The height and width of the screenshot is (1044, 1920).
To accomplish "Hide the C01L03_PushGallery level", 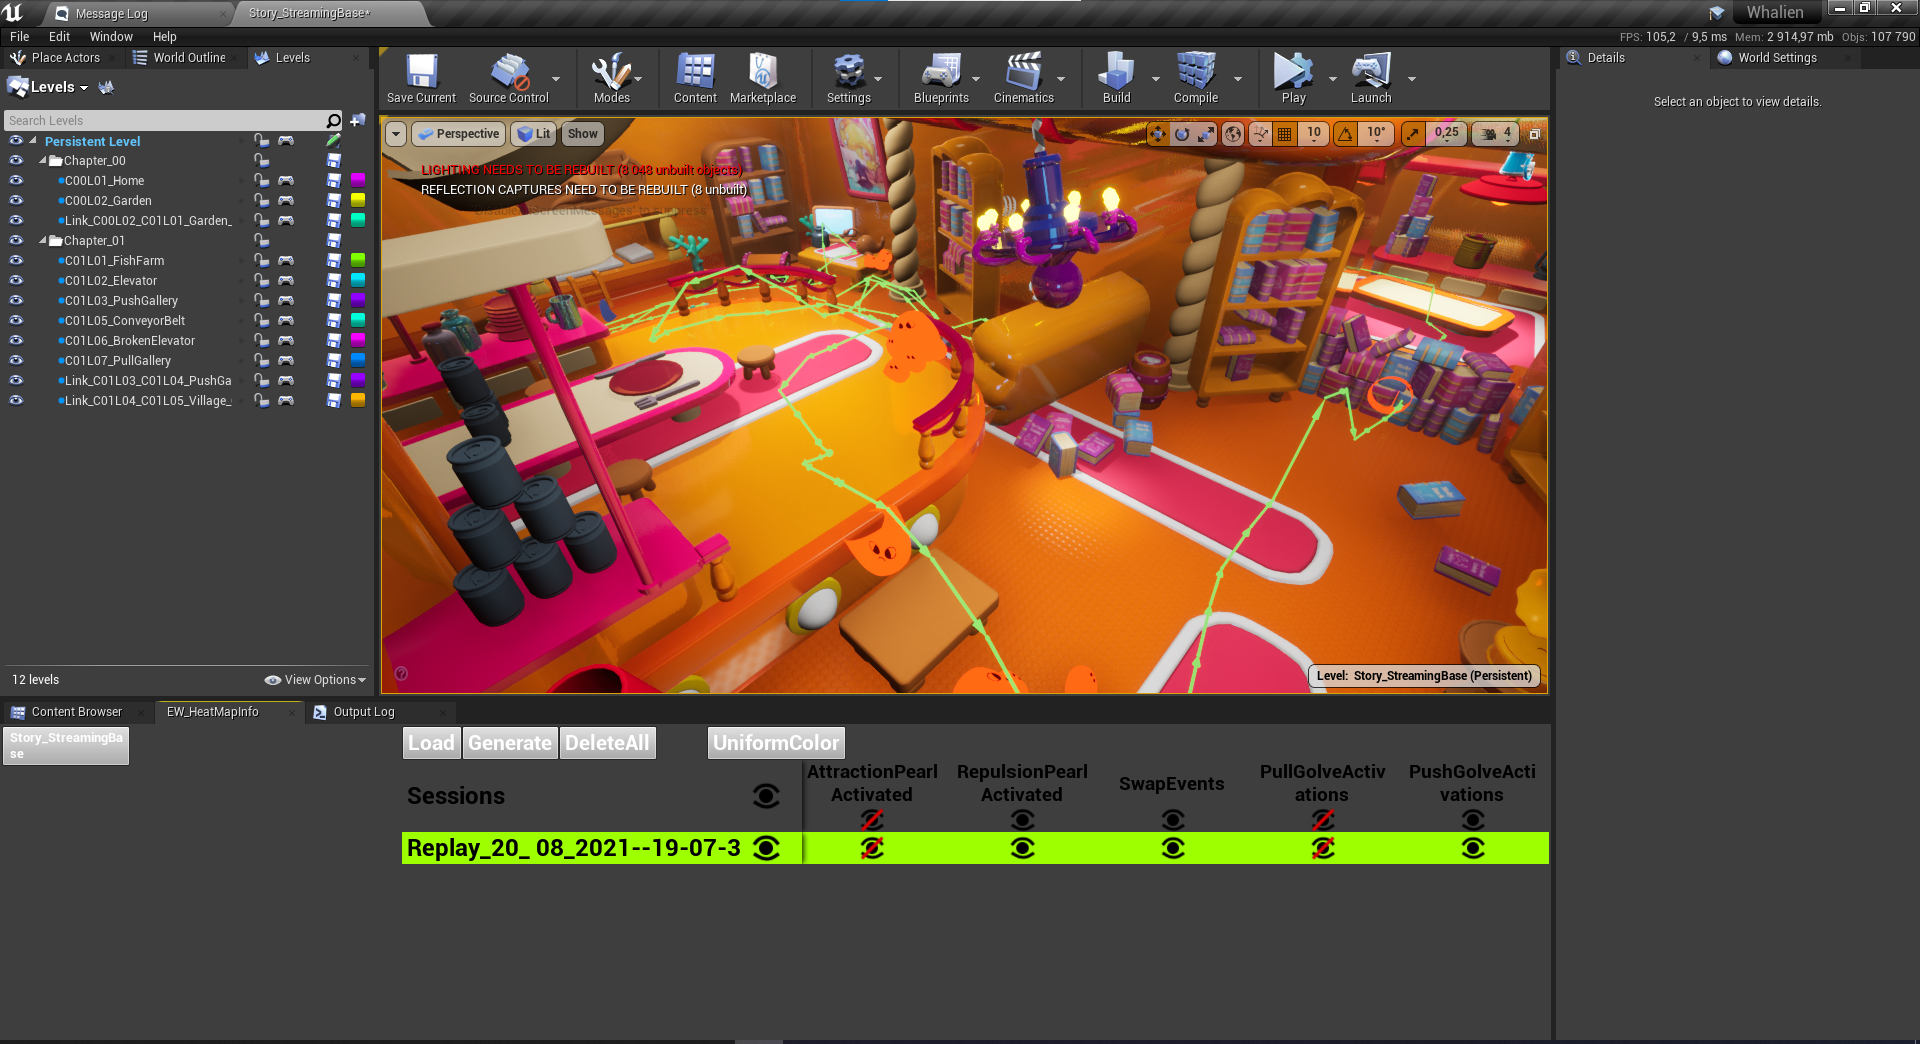I will 16,301.
